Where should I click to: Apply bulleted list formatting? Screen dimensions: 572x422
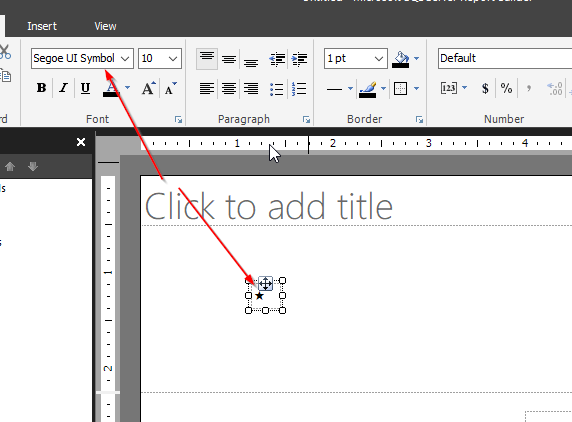277,89
